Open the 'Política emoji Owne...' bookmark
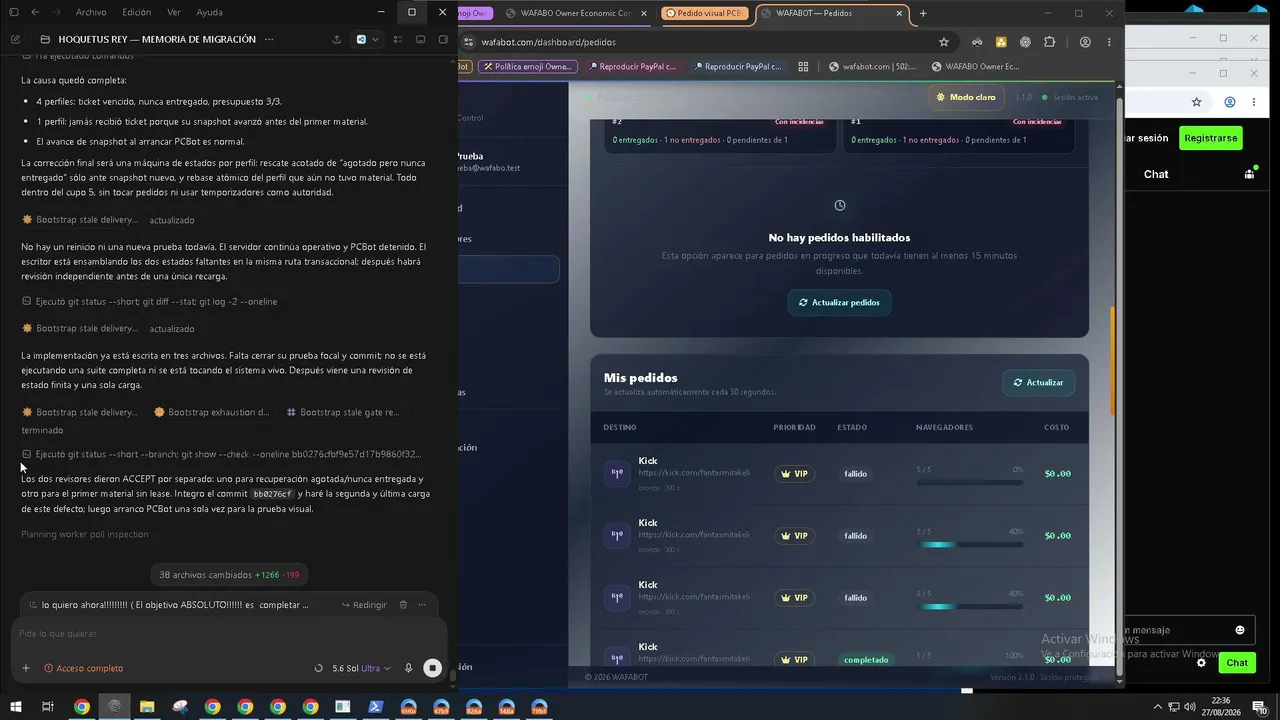The image size is (1280, 720). pyautogui.click(x=527, y=67)
